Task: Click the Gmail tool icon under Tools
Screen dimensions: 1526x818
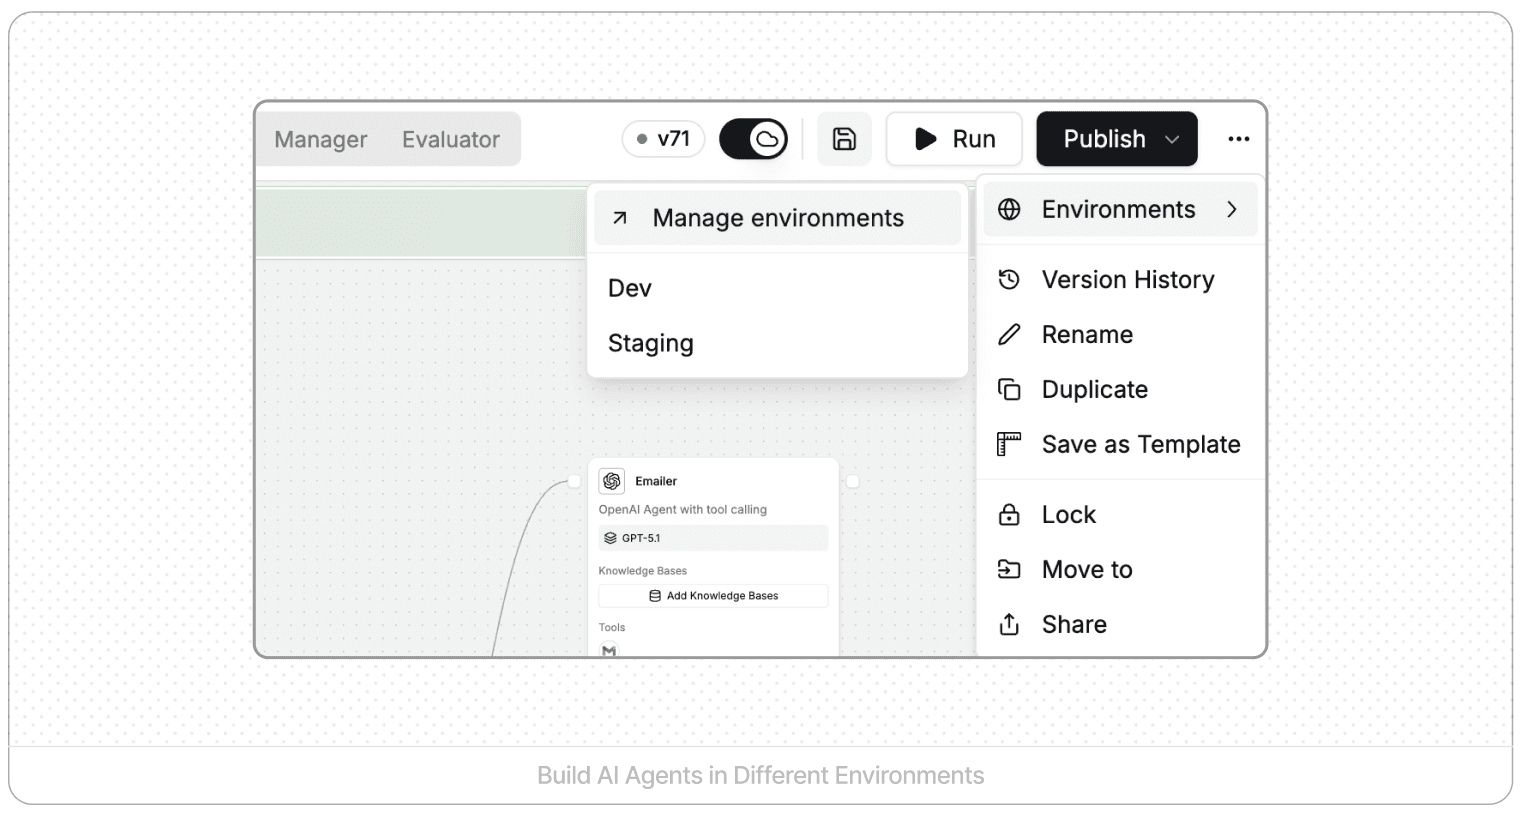Action: pyautogui.click(x=609, y=650)
